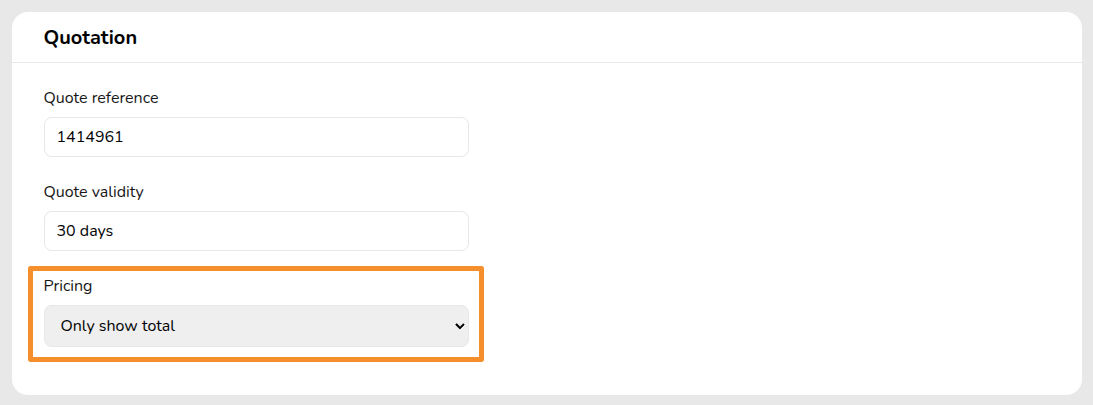This screenshot has width=1093, height=405.
Task: Place cursor on the '30 days' text
Action: point(85,231)
